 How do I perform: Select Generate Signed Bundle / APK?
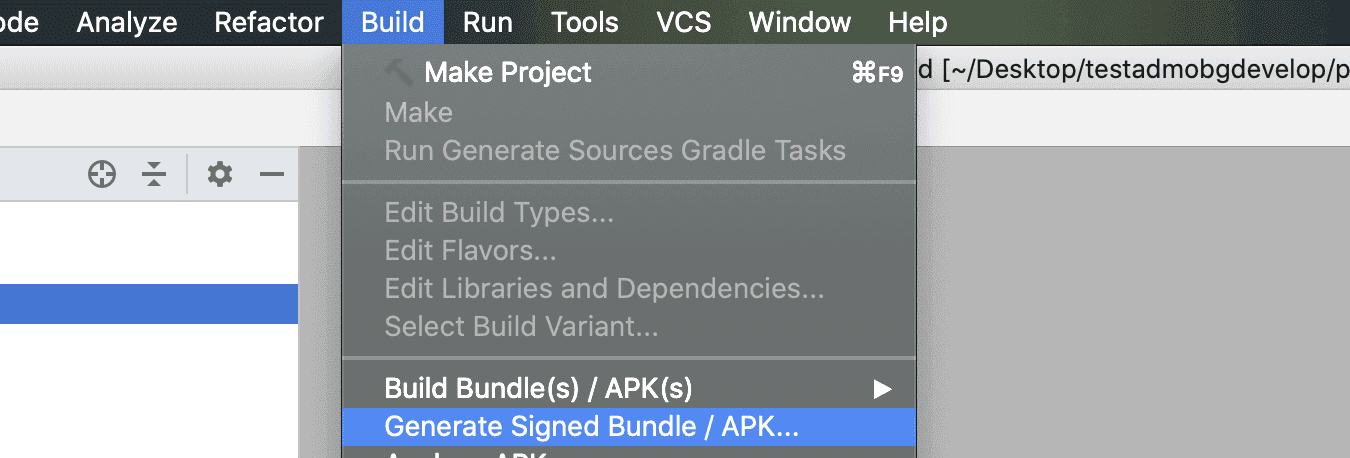[591, 427]
